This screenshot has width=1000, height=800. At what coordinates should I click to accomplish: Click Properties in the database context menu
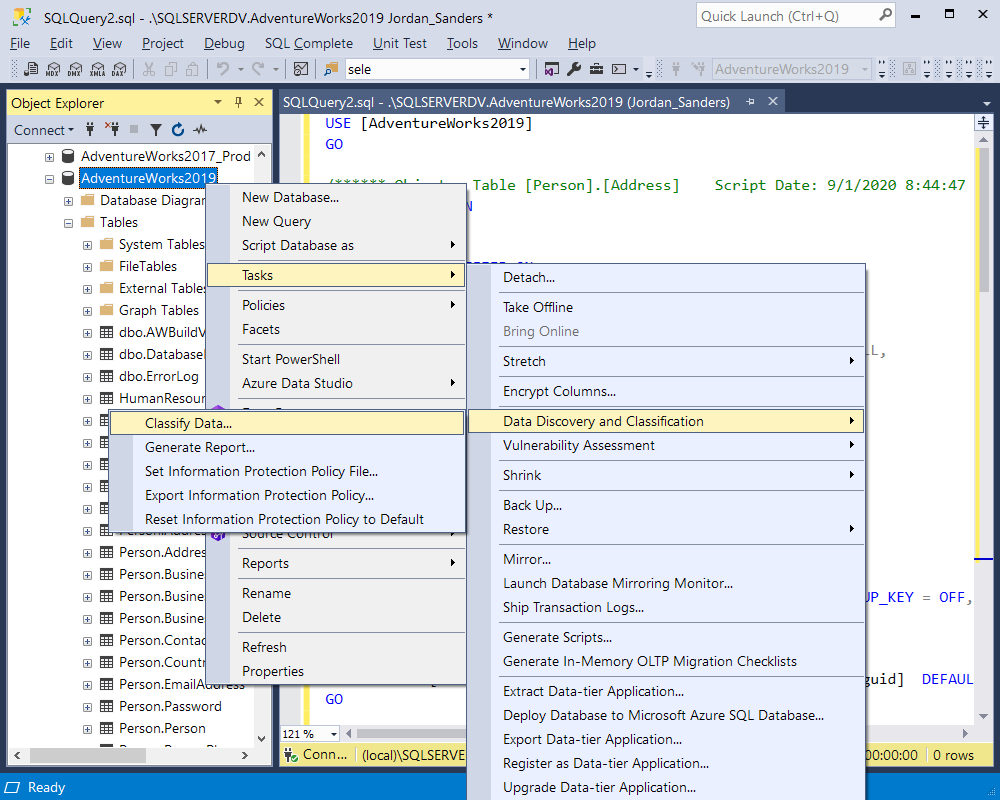(x=335, y=671)
